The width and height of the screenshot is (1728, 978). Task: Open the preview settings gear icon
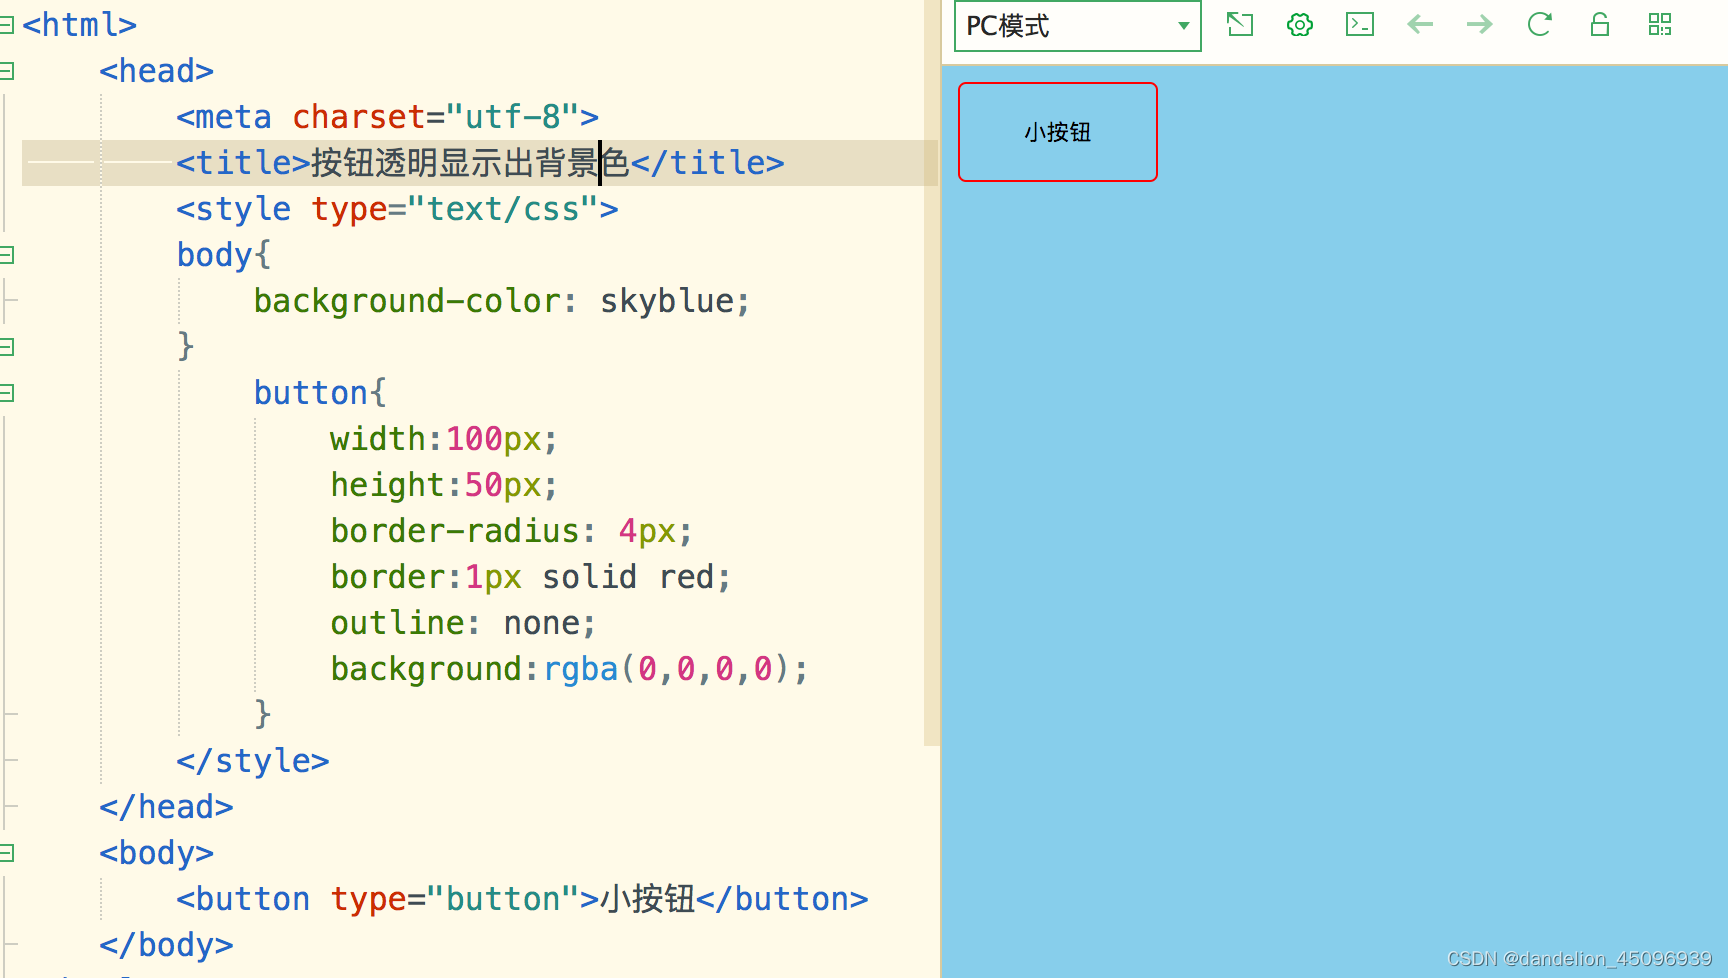pyautogui.click(x=1300, y=25)
